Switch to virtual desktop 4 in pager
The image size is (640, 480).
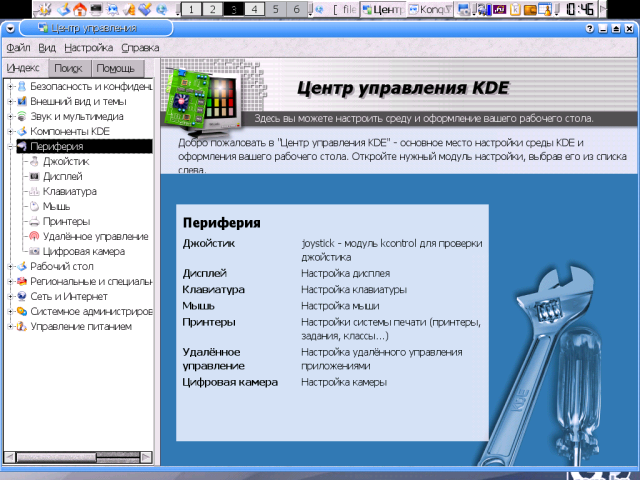coord(253,9)
